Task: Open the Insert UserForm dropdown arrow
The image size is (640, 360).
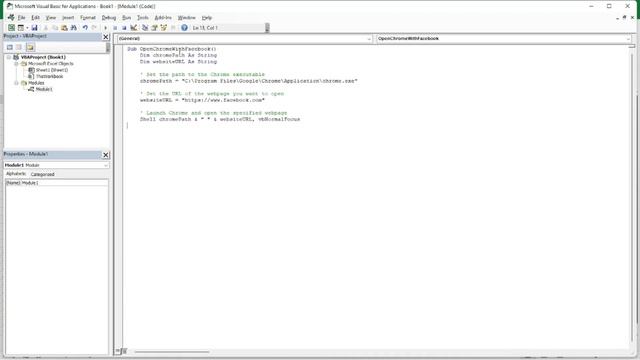Action: 27,28
